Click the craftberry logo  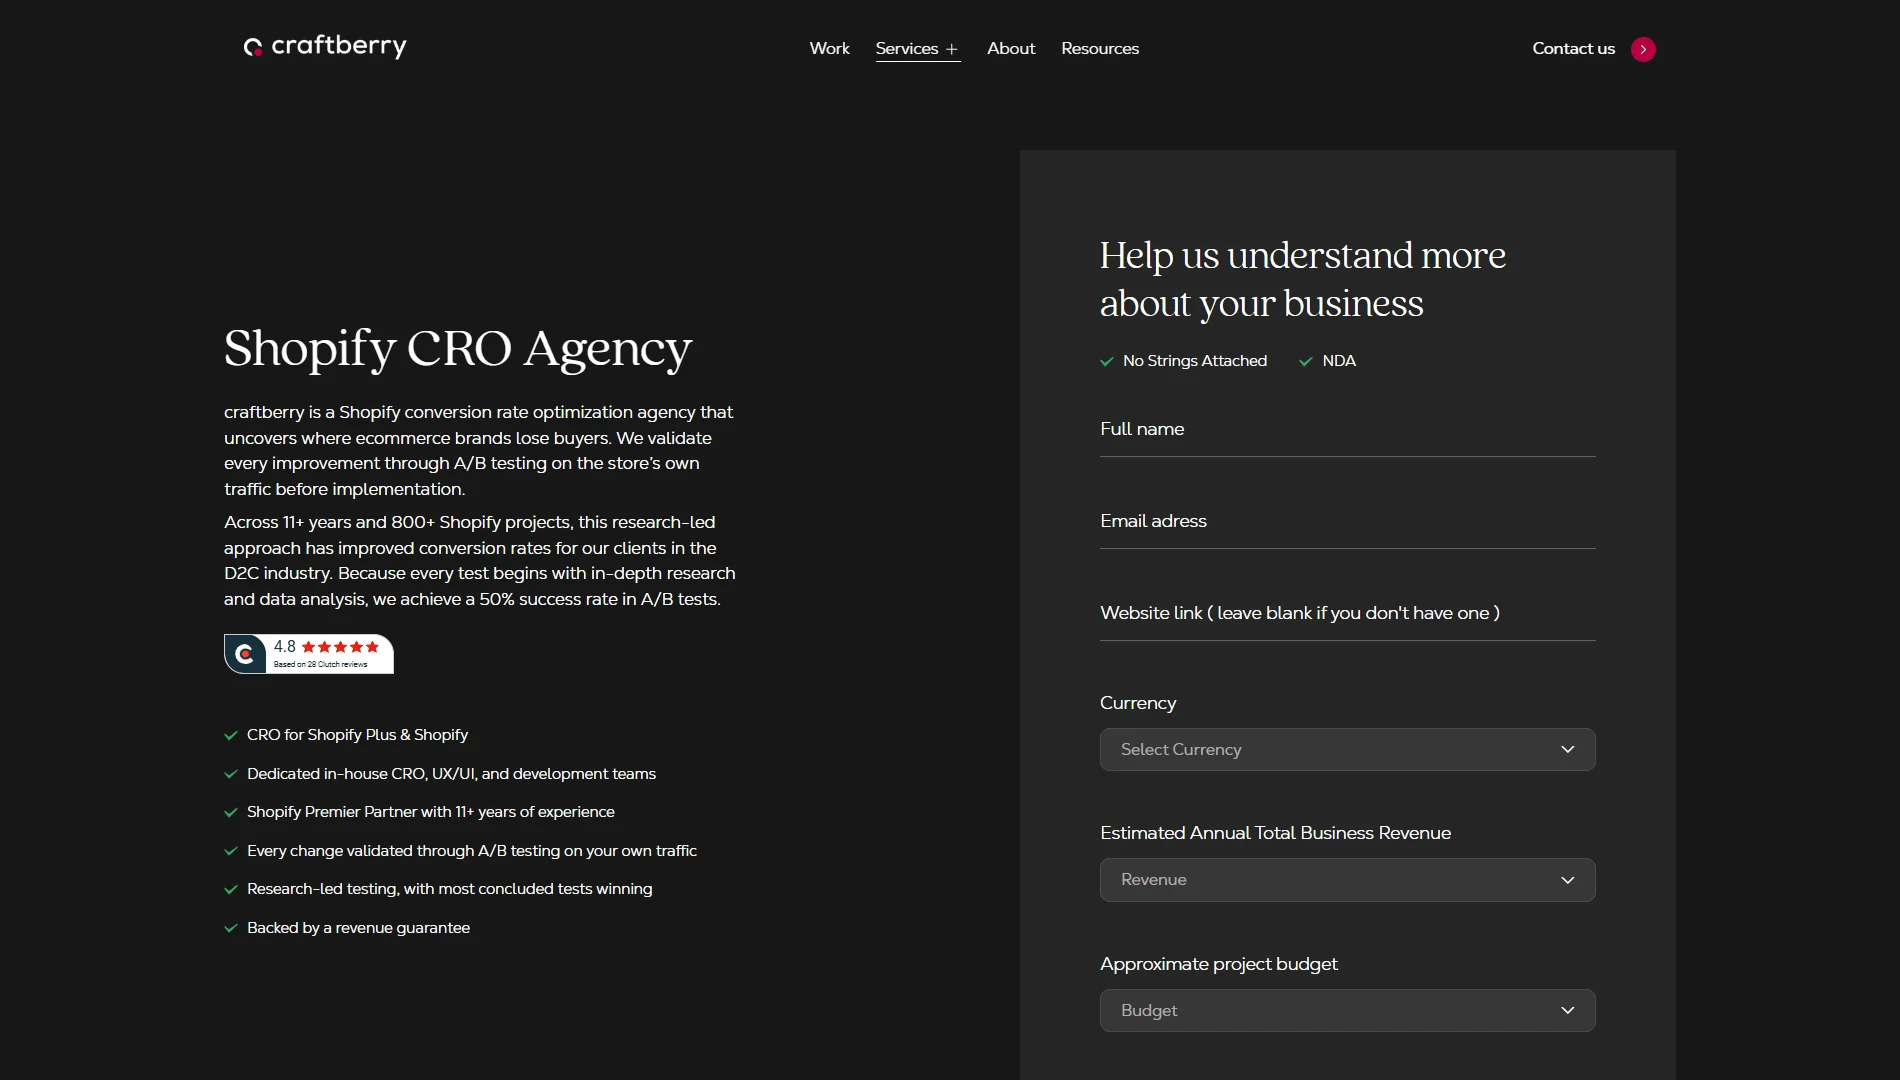pos(325,47)
